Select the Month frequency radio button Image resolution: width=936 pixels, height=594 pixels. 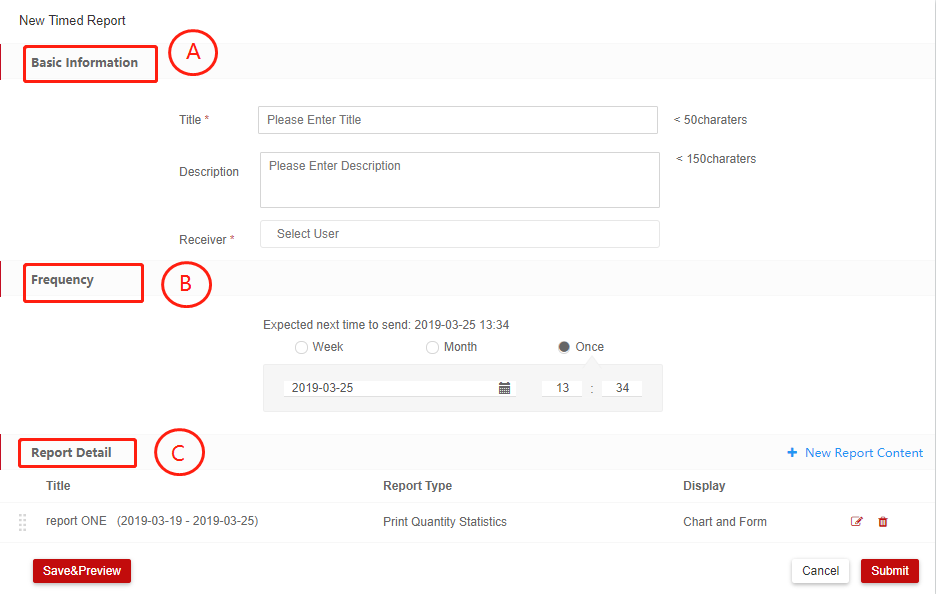click(432, 347)
